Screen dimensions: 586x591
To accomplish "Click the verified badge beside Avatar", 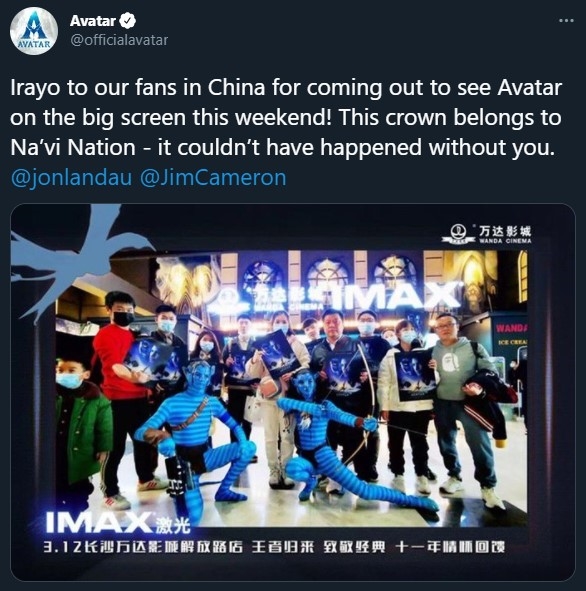I will coord(128,21).
